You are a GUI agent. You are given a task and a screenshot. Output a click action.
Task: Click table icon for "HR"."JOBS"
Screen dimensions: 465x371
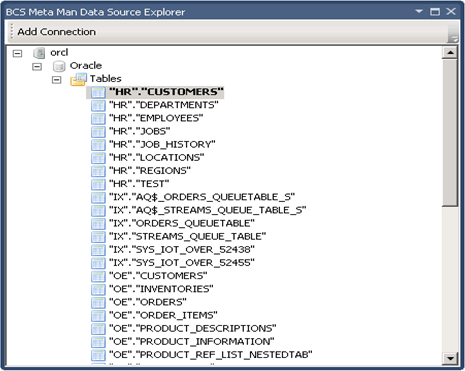point(98,132)
